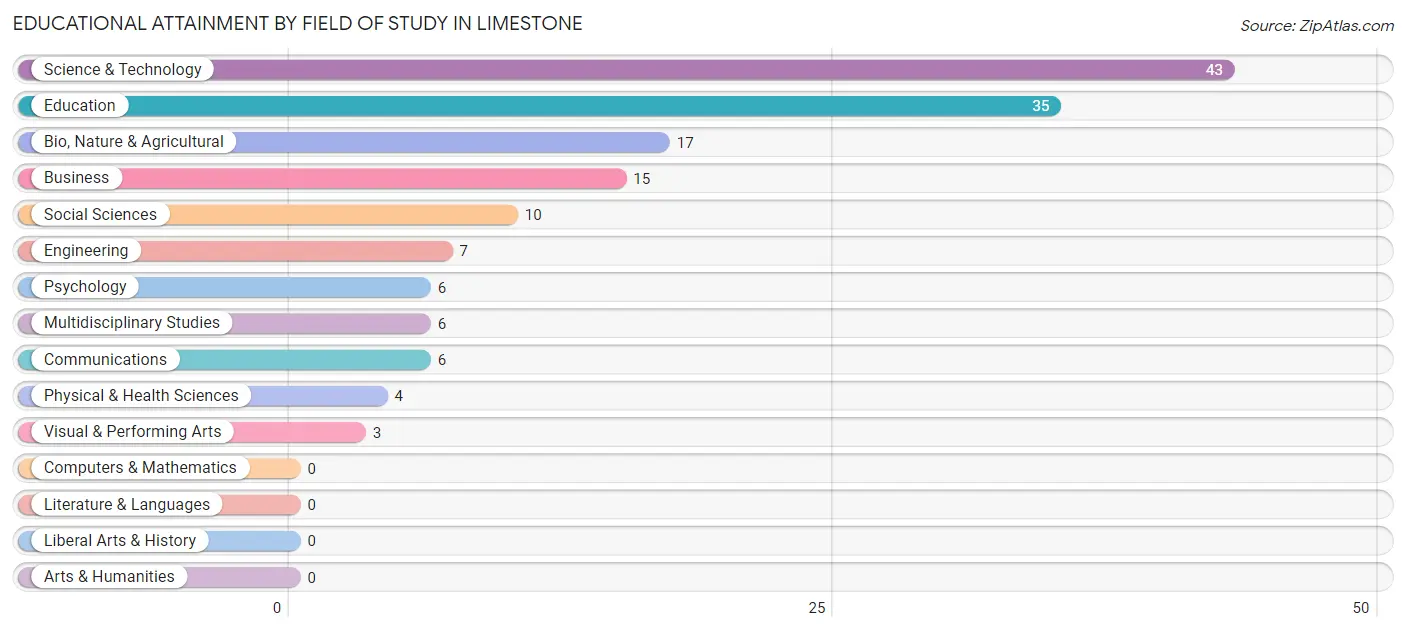
Task: Click the value 4 beside Physical & Health Sciences
Action: [x=399, y=396]
